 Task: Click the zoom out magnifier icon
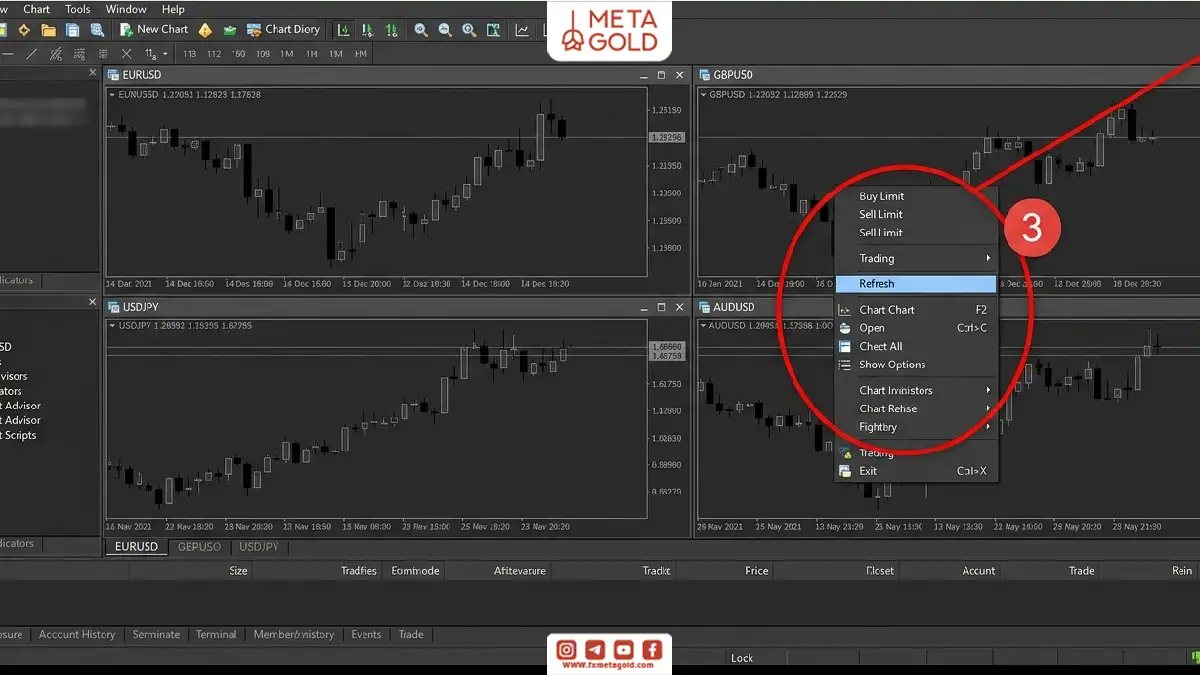pos(445,30)
